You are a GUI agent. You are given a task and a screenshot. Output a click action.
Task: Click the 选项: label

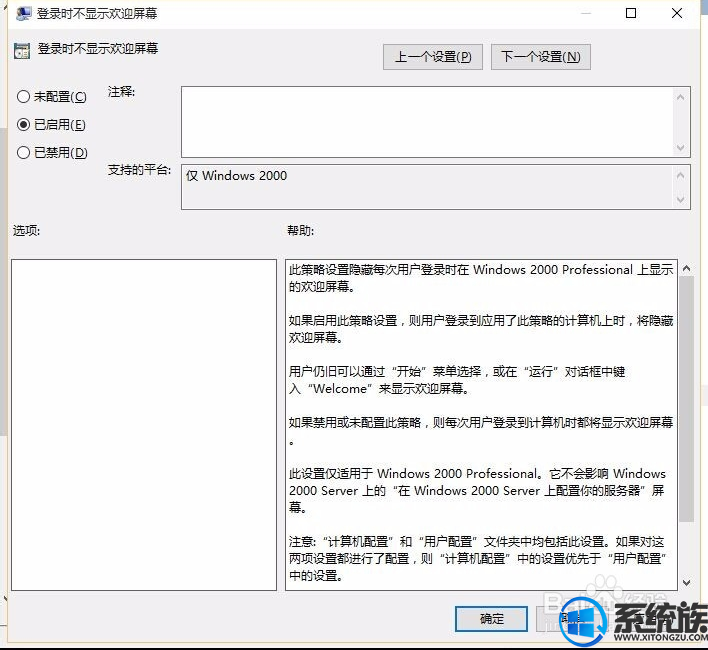[26, 231]
